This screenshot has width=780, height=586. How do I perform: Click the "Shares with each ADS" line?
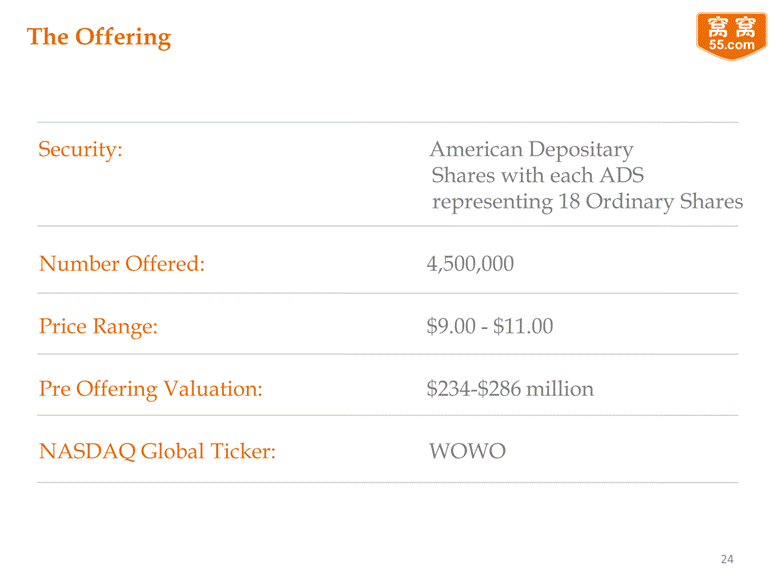[537, 176]
